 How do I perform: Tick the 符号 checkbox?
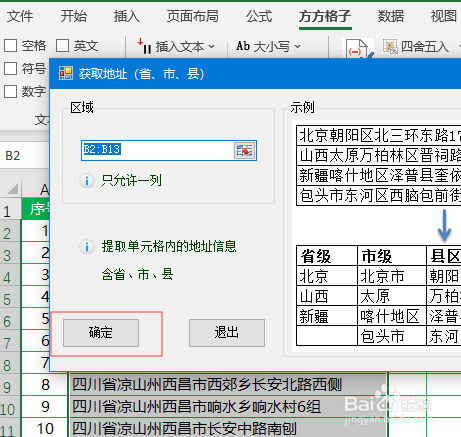pyautogui.click(x=10, y=69)
